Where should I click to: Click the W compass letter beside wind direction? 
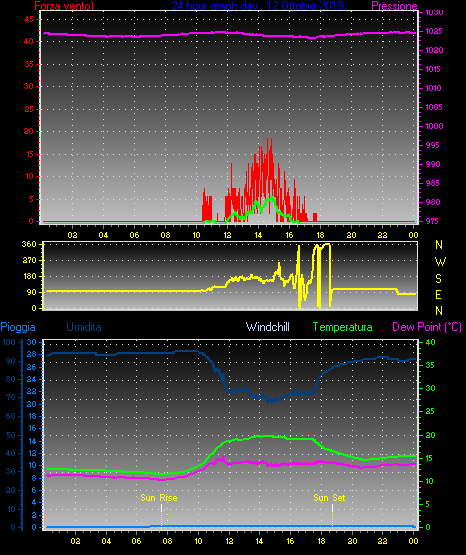[x=440, y=262]
